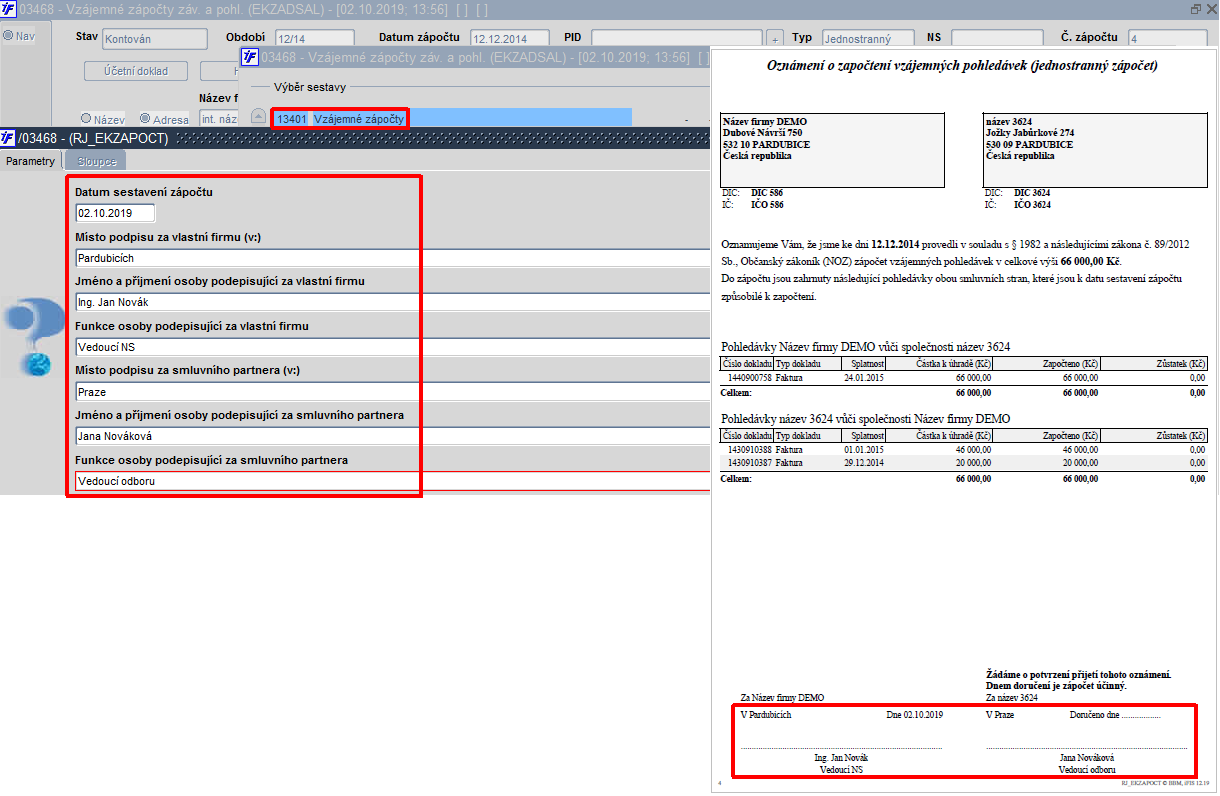
Task: Click the report selection window logo icon
Action: click(x=250, y=57)
